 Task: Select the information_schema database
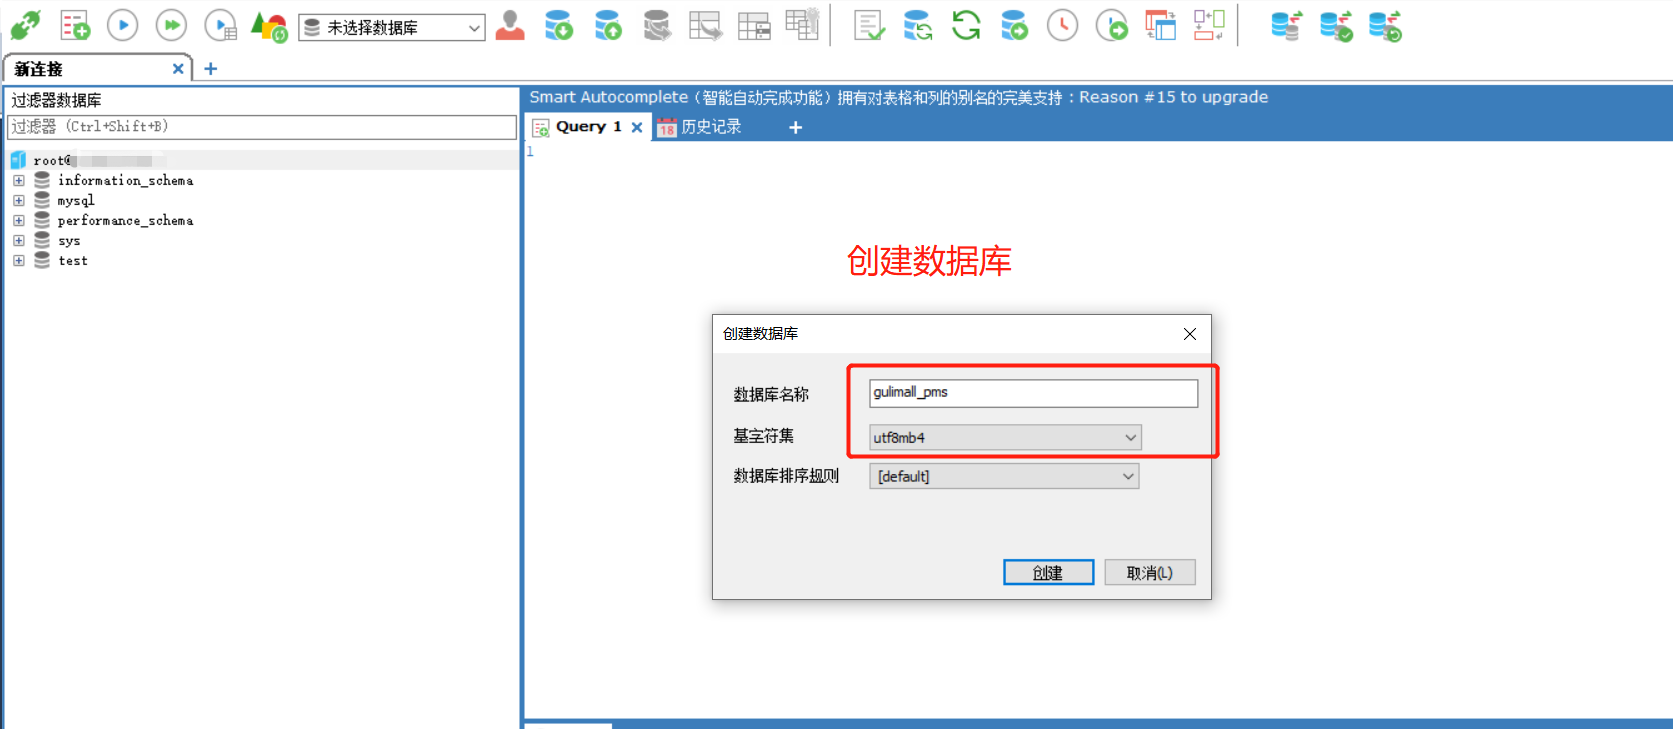pos(125,181)
